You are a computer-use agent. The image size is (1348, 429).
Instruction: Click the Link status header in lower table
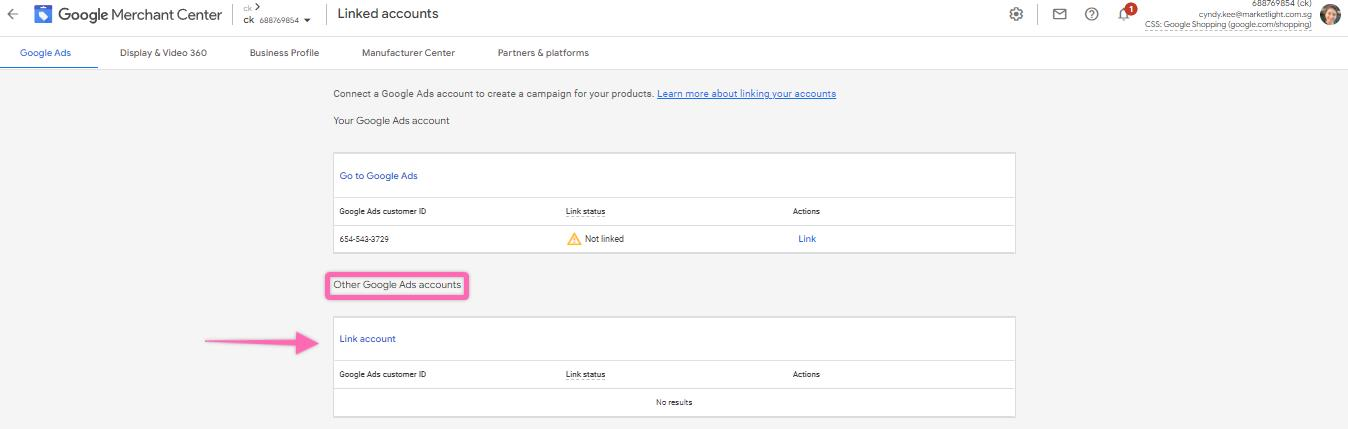tap(585, 375)
